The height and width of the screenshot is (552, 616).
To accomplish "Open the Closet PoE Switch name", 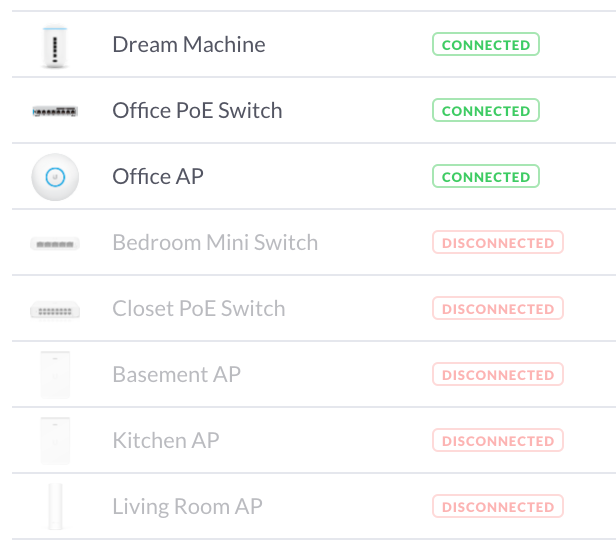I will pos(199,308).
